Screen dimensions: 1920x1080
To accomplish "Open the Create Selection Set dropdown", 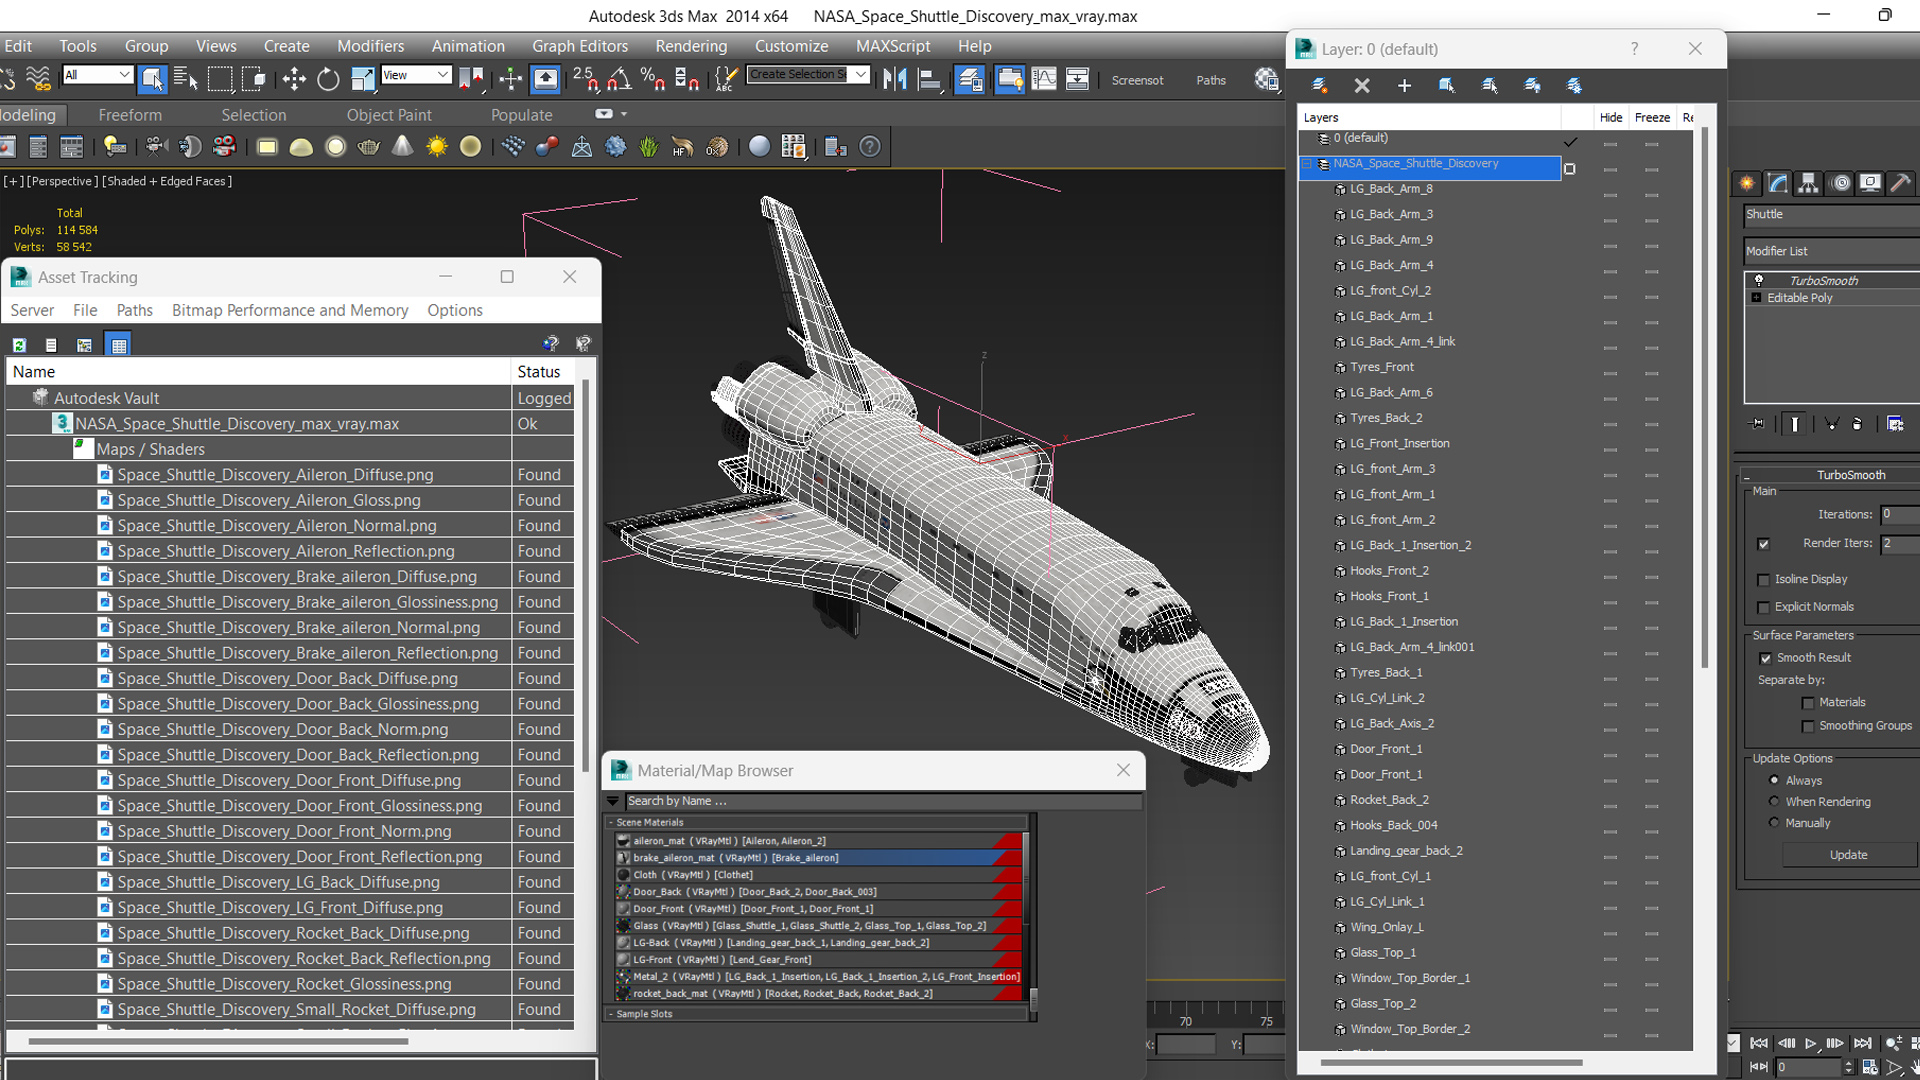I will point(808,75).
